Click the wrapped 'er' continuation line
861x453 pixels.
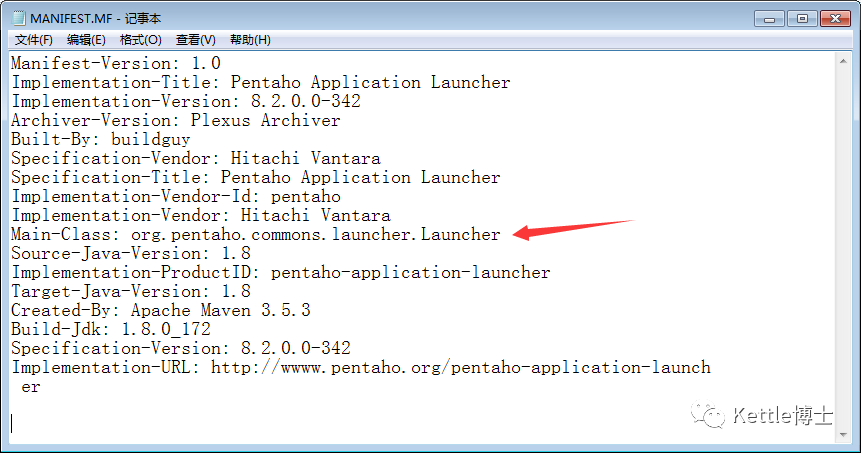31,387
